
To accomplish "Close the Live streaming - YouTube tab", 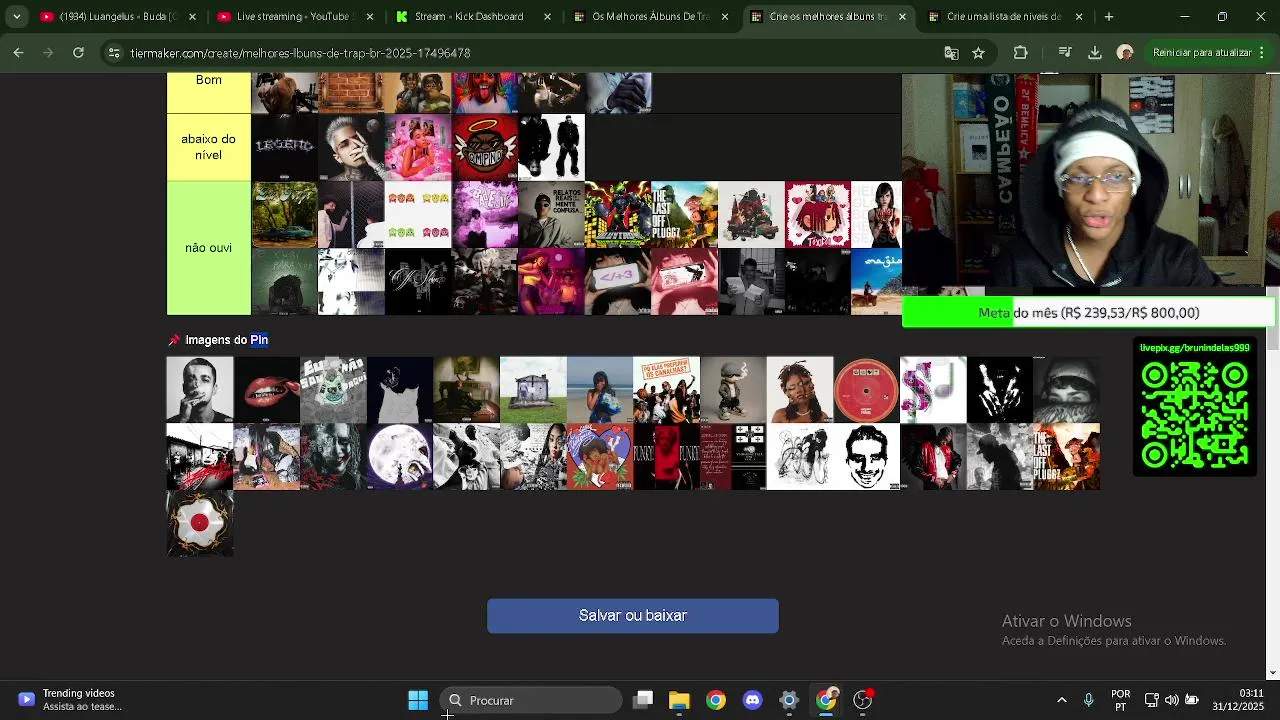I will [369, 16].
